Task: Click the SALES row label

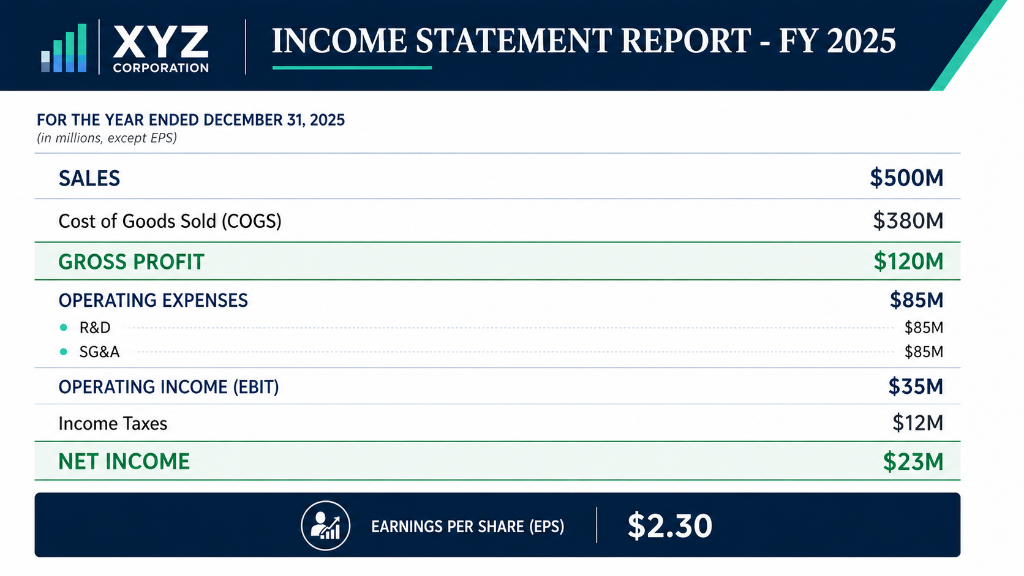Action: 89,178
